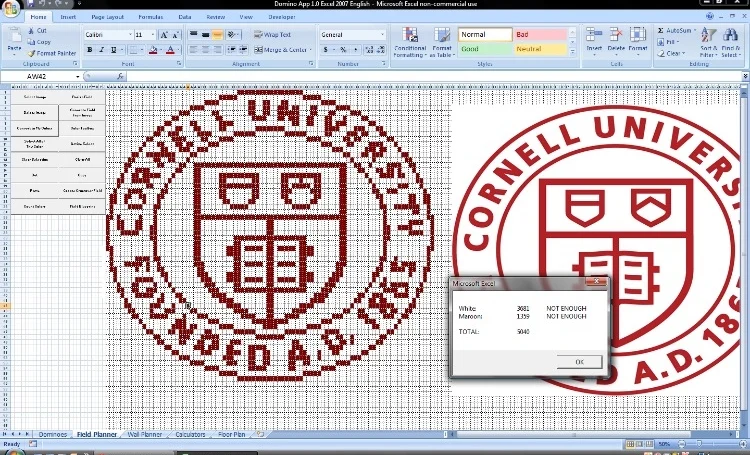The image size is (750, 455).
Task: Switch to the Insert ribbon tab
Action: pyautogui.click(x=68, y=17)
